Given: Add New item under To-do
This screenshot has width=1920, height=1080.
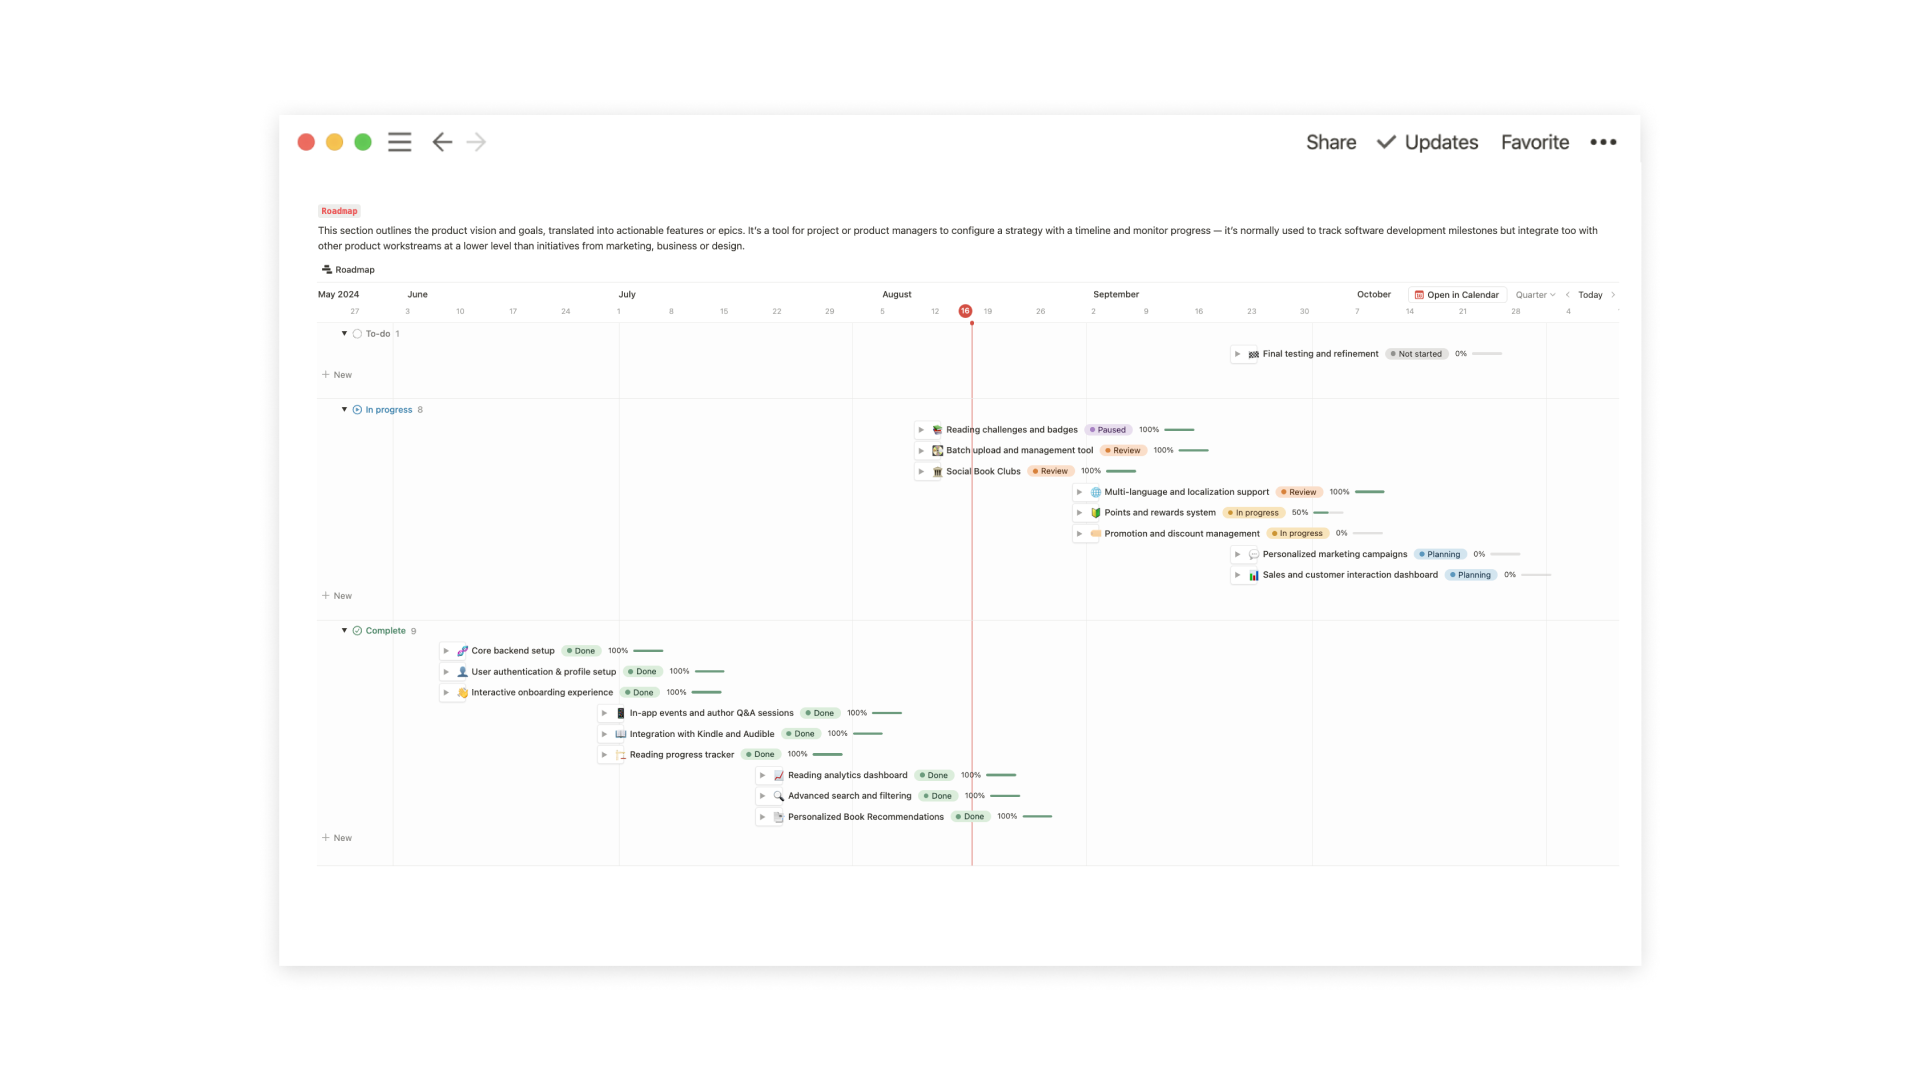Looking at the screenshot, I should 337,375.
